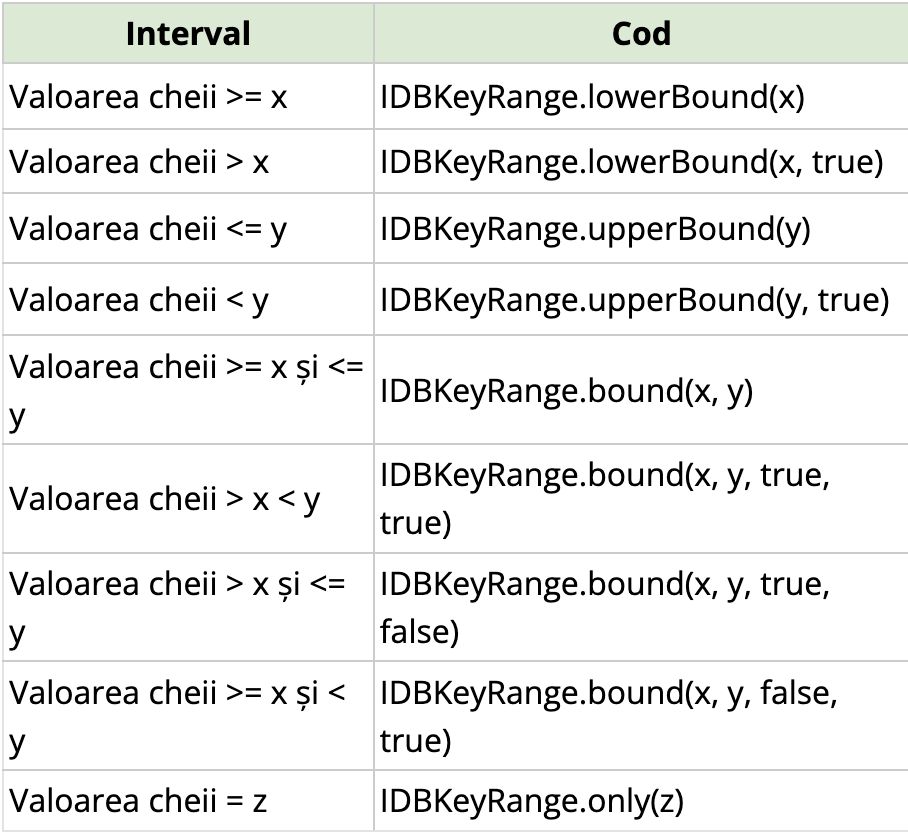
Task: Click the 'Valoarea cheii >= x și < y' cell
Action: 188,716
